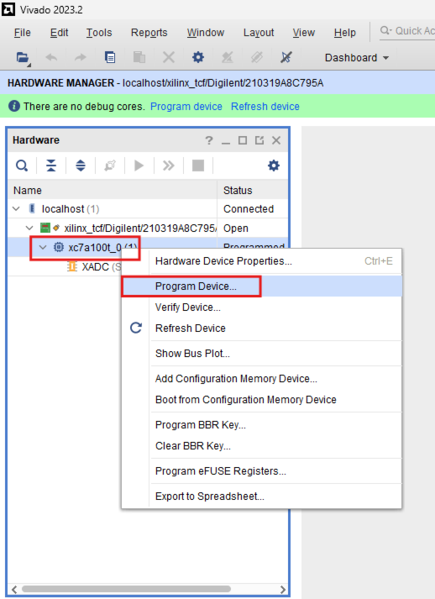Choose Add Configuration Memory Device

pos(262,379)
